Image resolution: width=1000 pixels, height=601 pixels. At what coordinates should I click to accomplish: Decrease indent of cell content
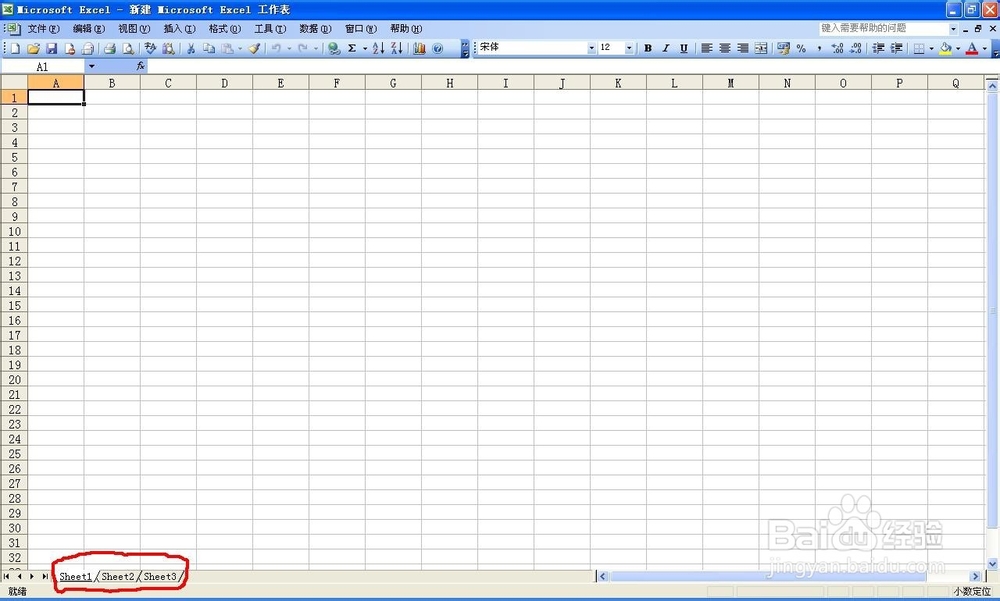878,48
